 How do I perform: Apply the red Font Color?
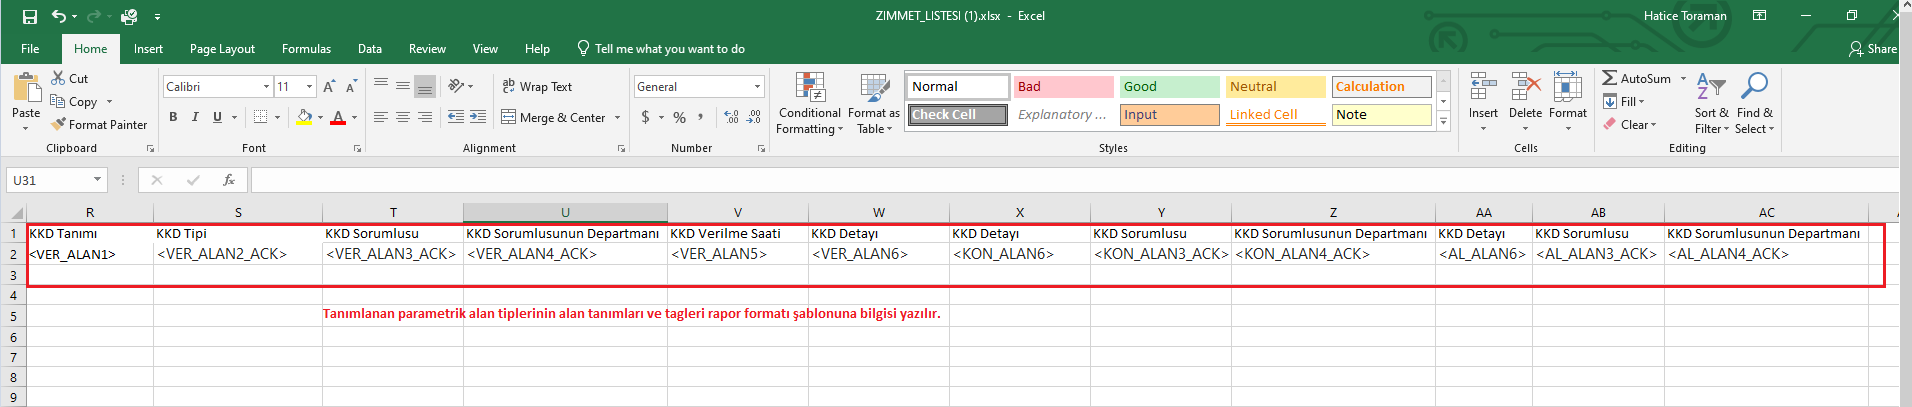coord(338,117)
